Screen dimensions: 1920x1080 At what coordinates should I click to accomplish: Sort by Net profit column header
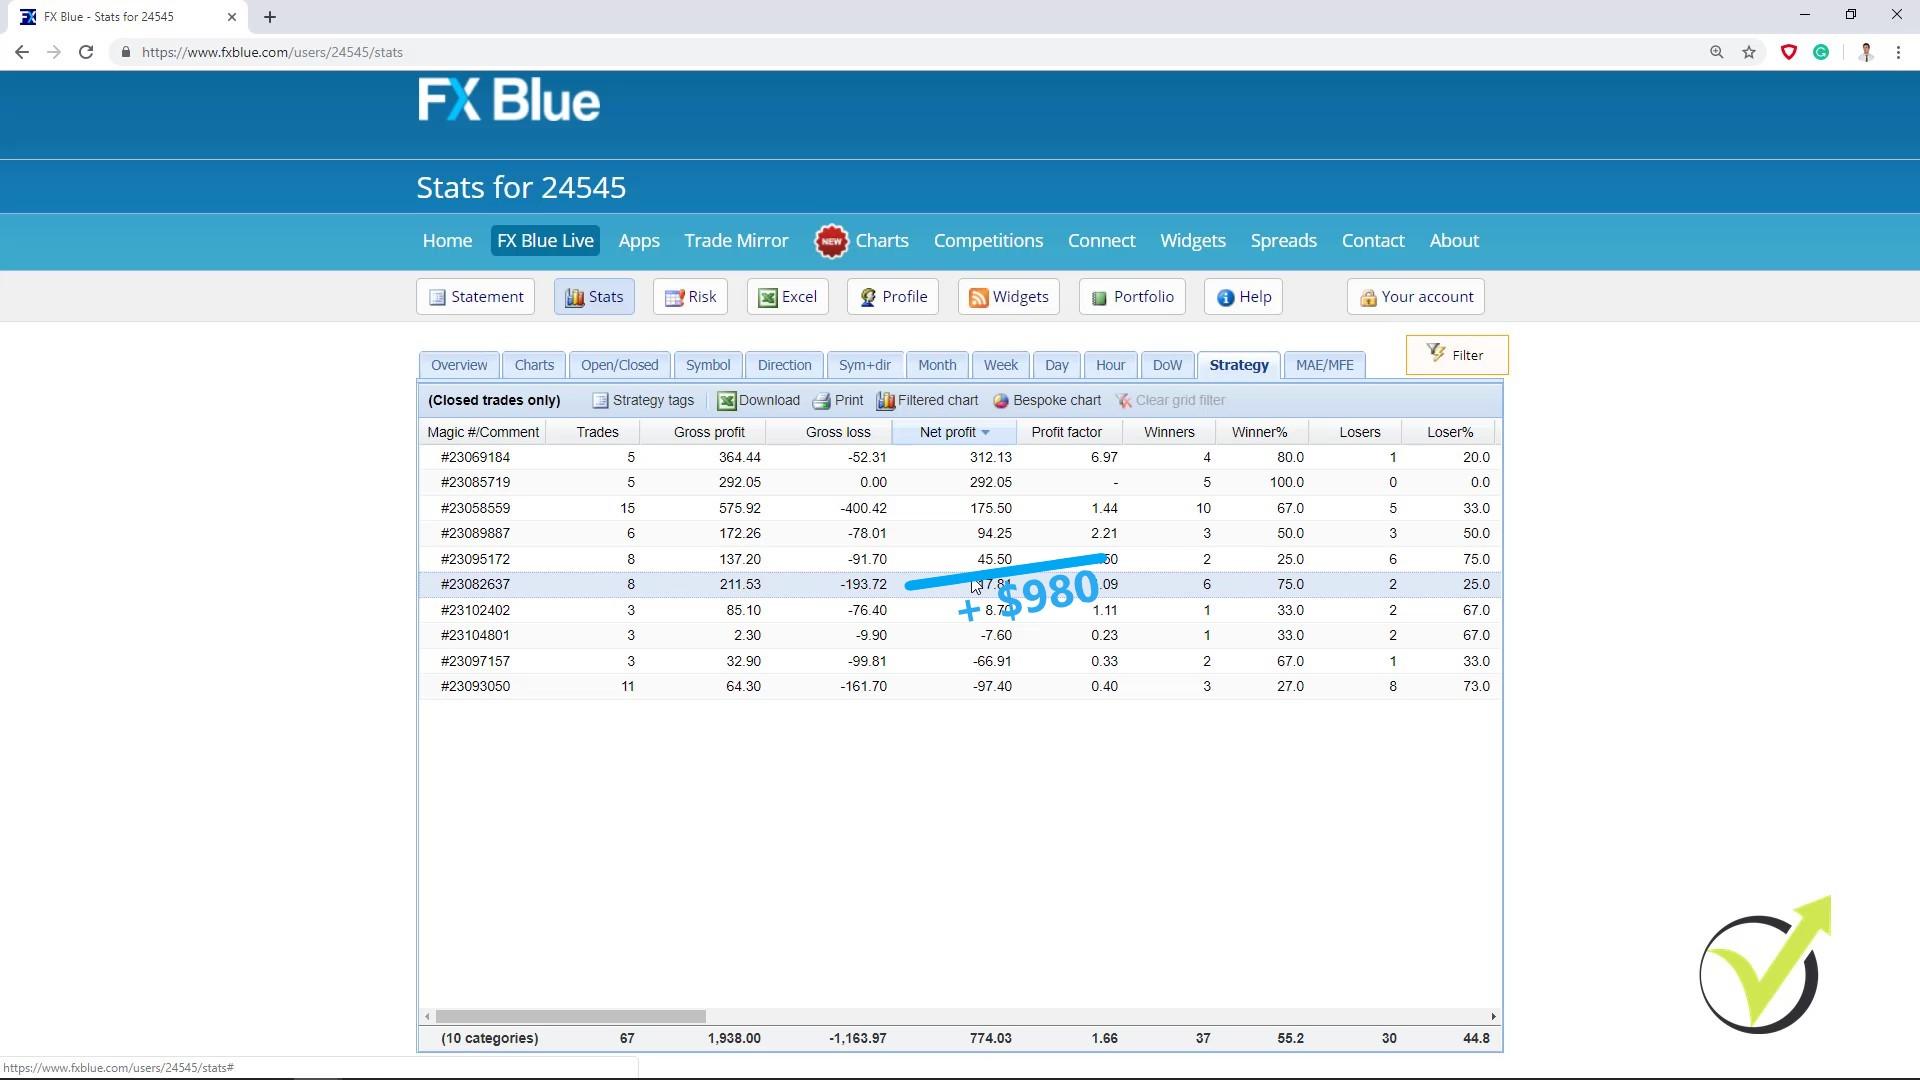[954, 432]
